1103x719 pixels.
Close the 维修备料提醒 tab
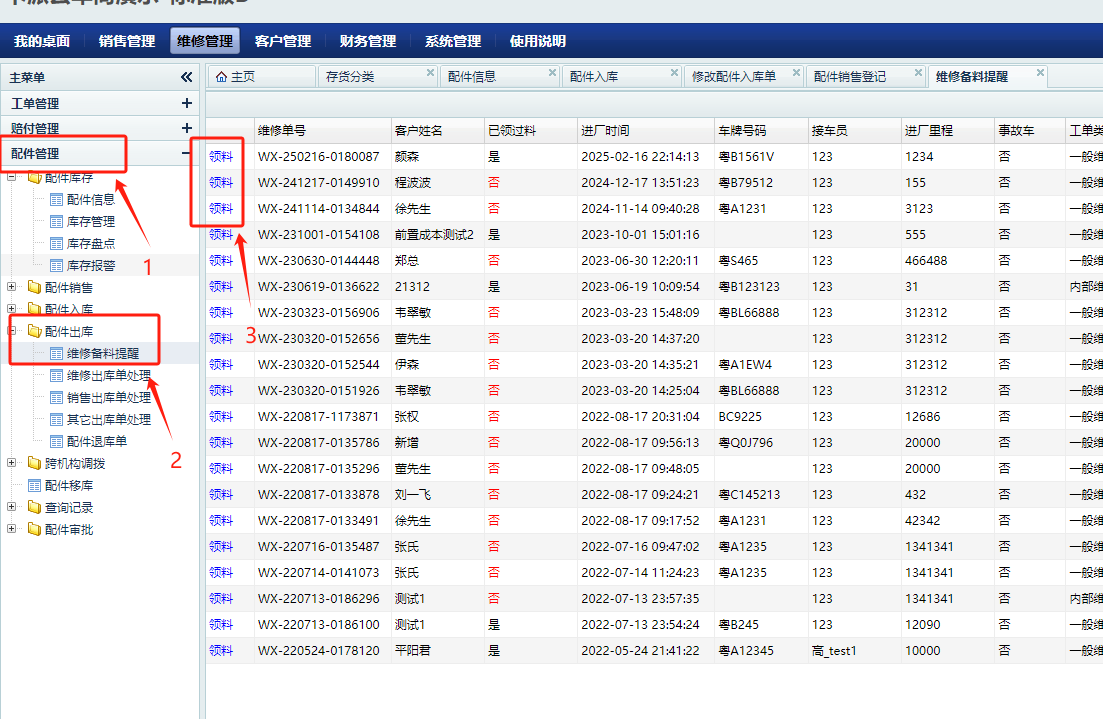tap(1040, 73)
